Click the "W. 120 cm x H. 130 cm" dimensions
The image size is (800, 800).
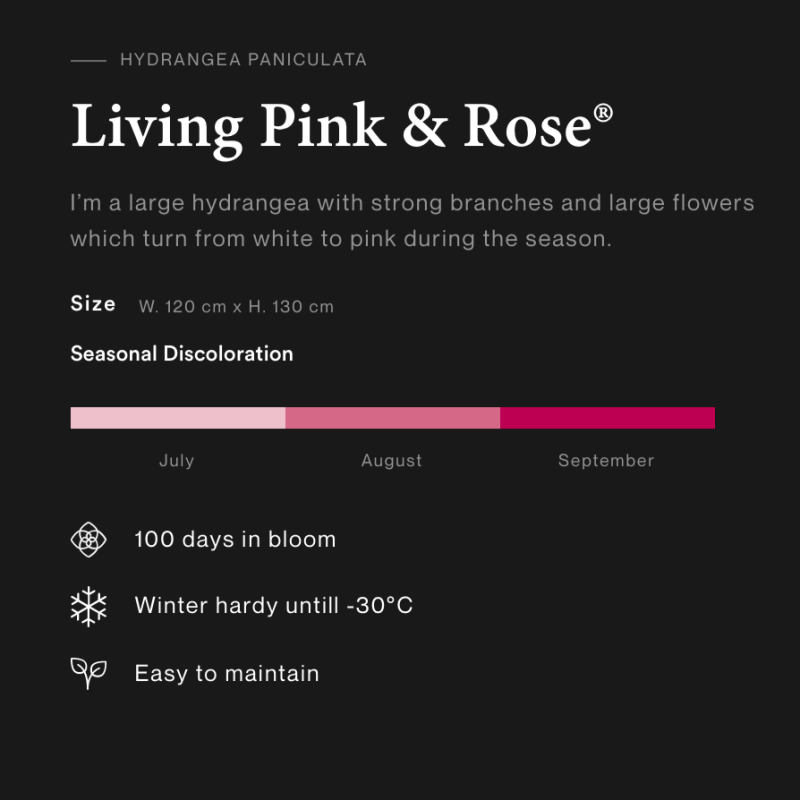click(236, 307)
